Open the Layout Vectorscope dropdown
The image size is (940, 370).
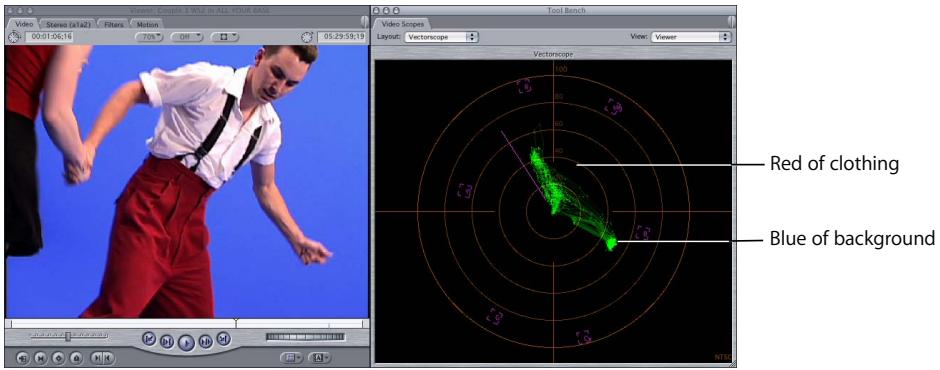tap(441, 37)
